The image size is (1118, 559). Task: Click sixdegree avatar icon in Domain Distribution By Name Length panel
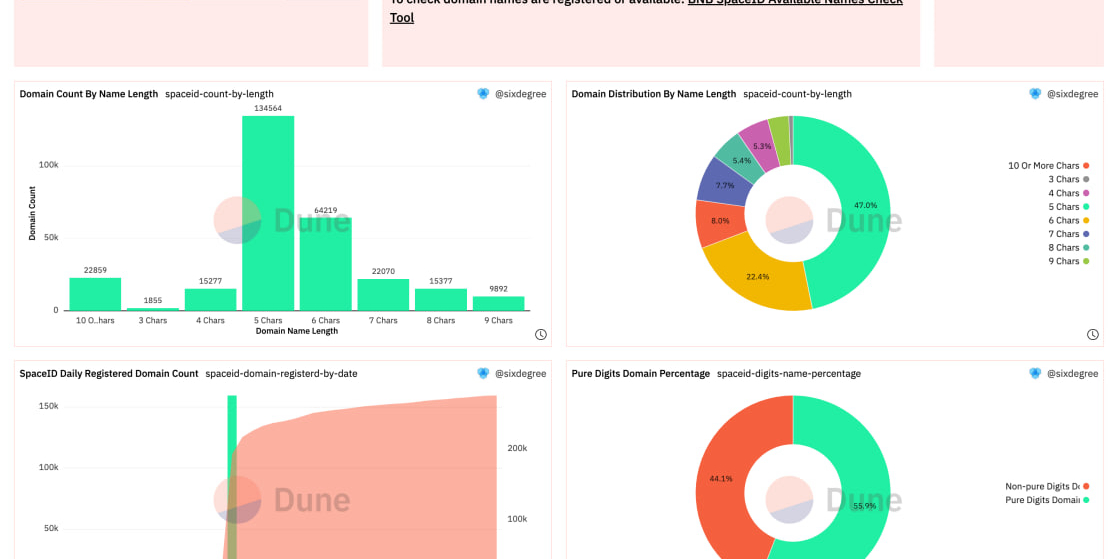[x=1035, y=94]
